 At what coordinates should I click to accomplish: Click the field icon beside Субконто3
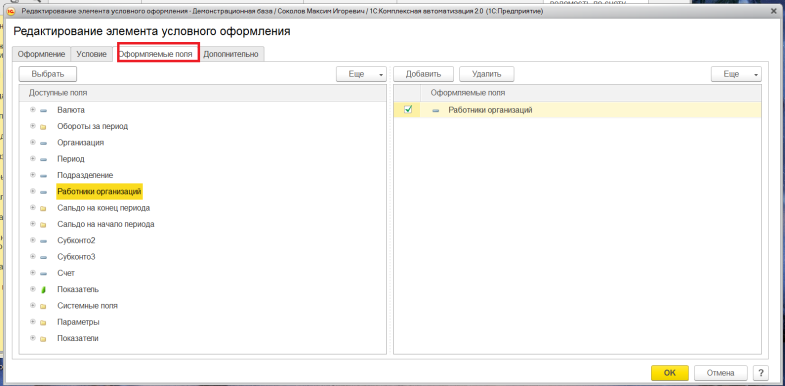[x=43, y=257]
